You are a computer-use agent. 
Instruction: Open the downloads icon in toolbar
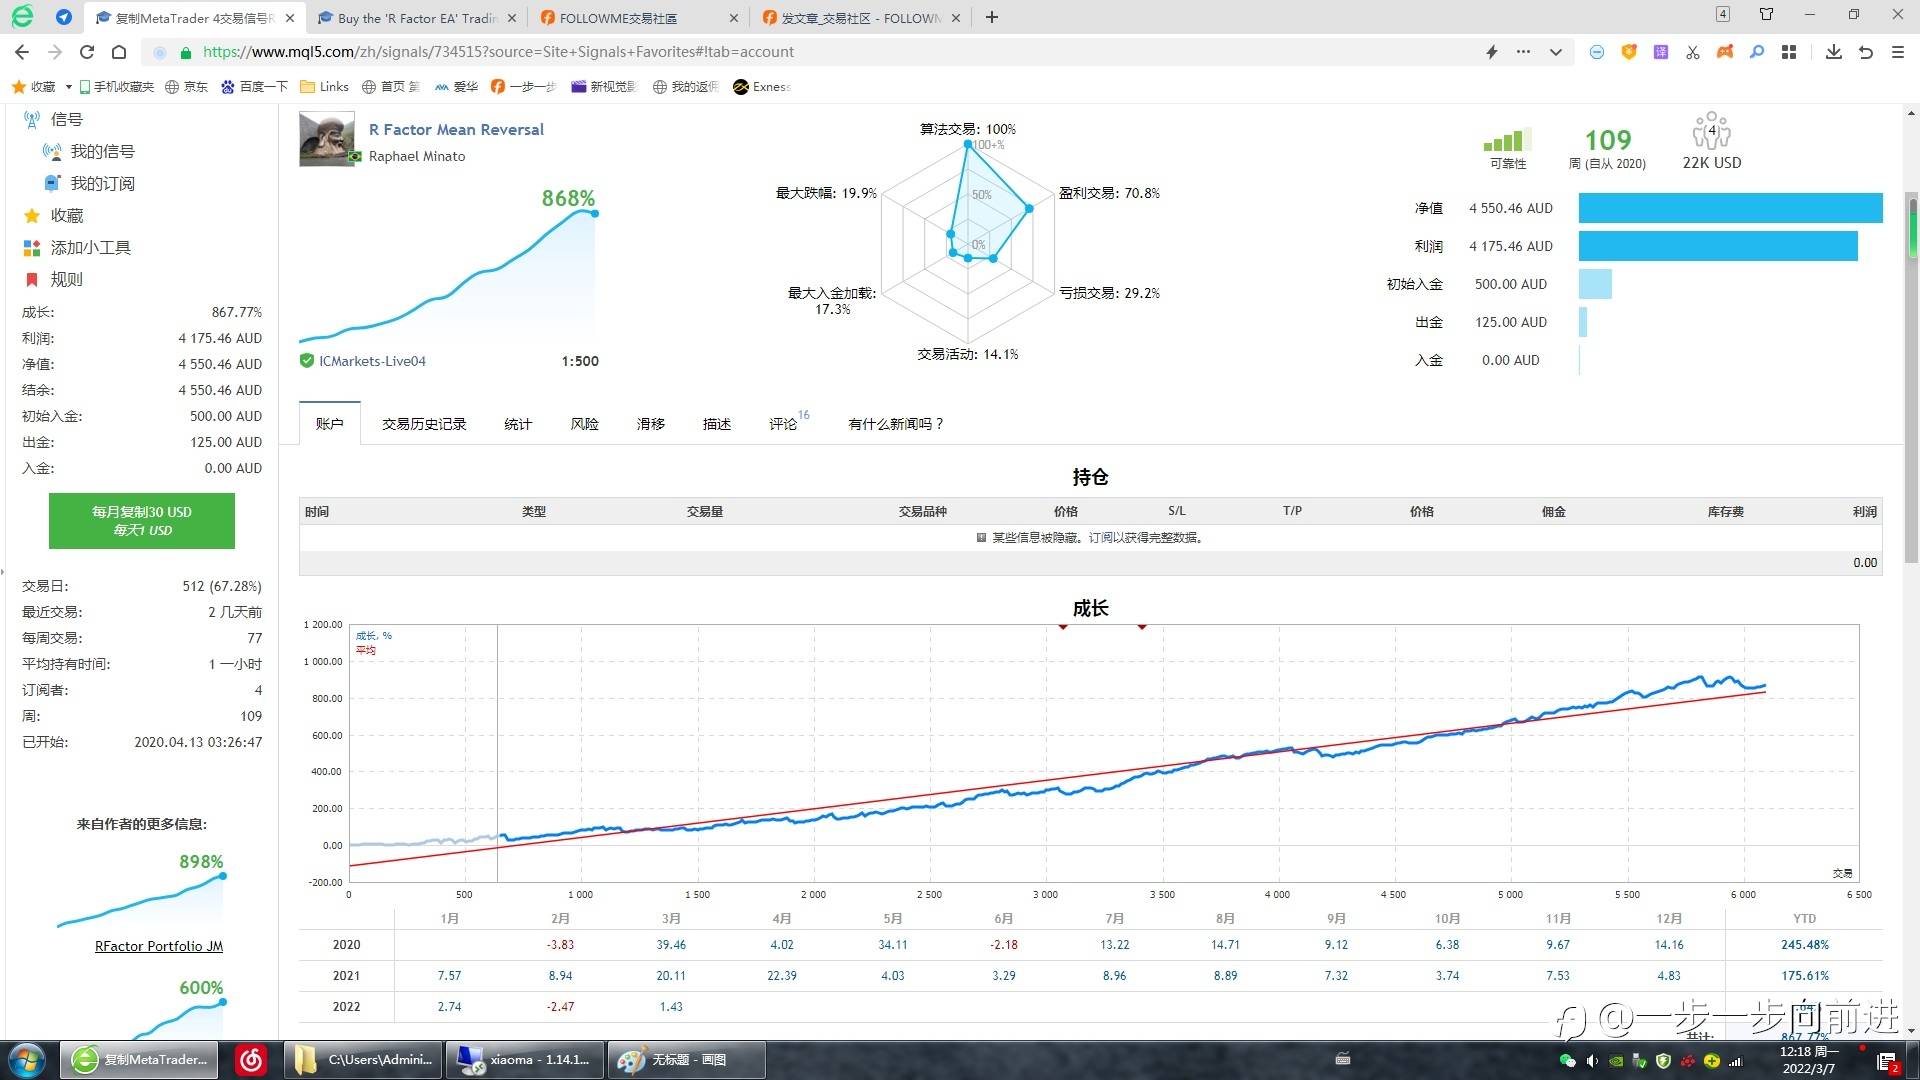(x=1833, y=52)
